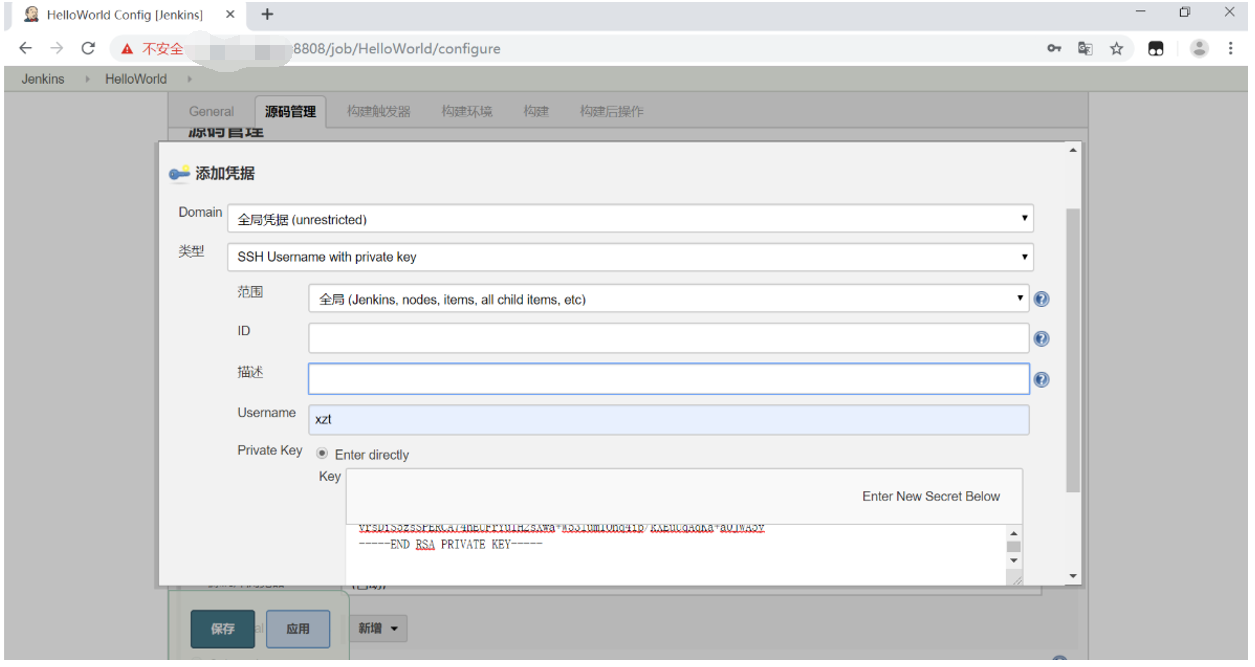Click the 应用 apply button

point(298,629)
